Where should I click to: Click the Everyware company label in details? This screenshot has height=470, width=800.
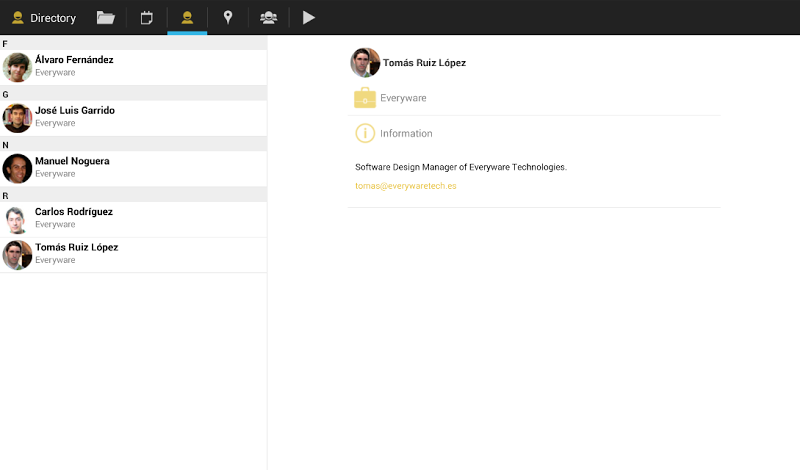coord(403,98)
